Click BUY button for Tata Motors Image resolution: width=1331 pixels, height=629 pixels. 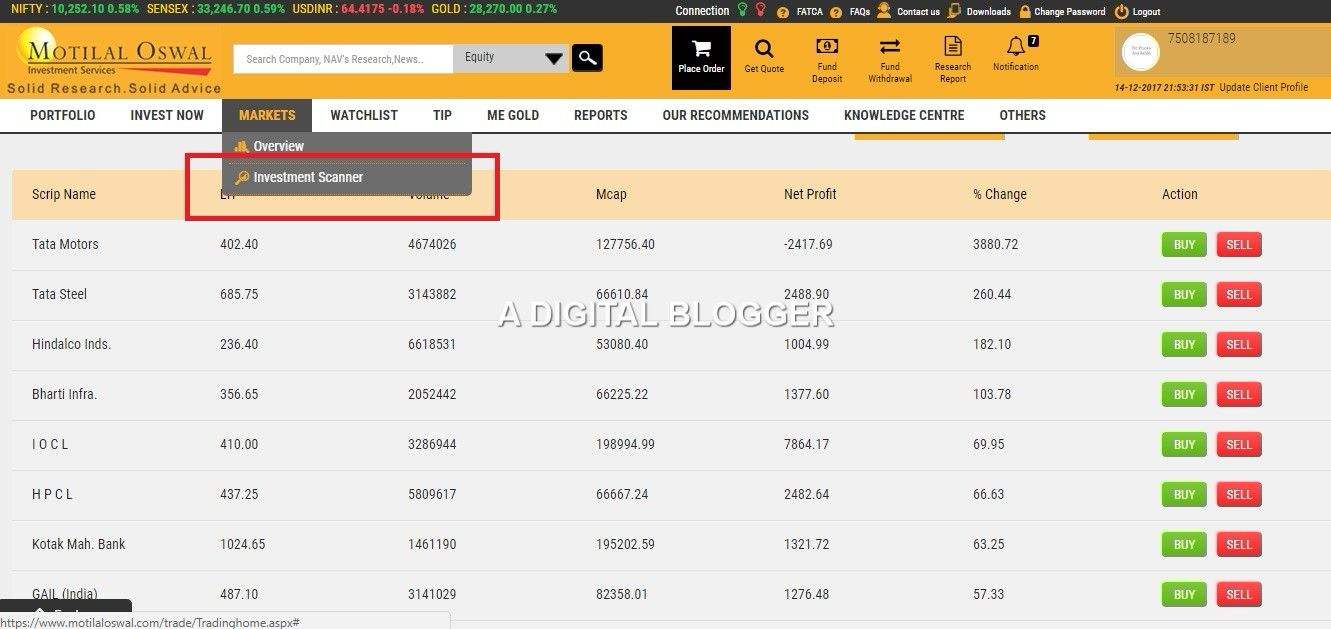[1184, 245]
